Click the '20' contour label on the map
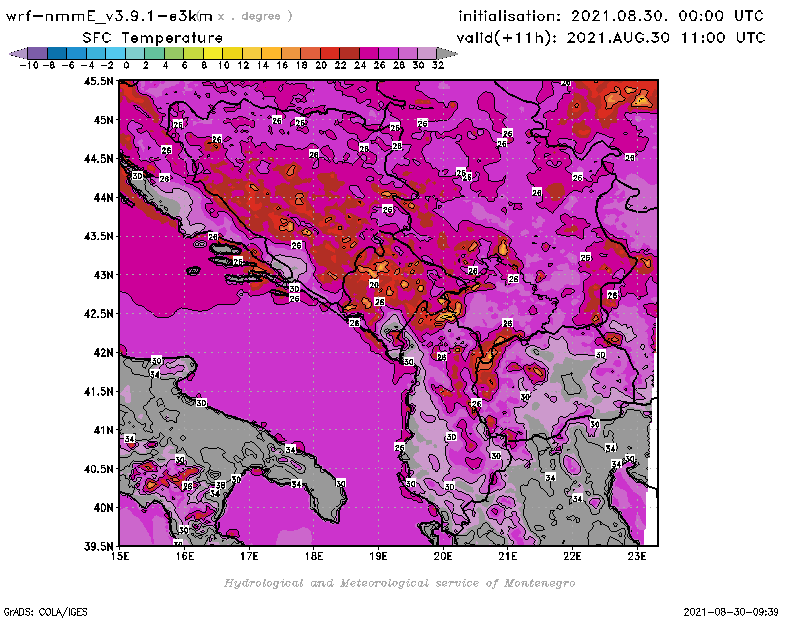The height and width of the screenshot is (618, 800). click(x=374, y=285)
